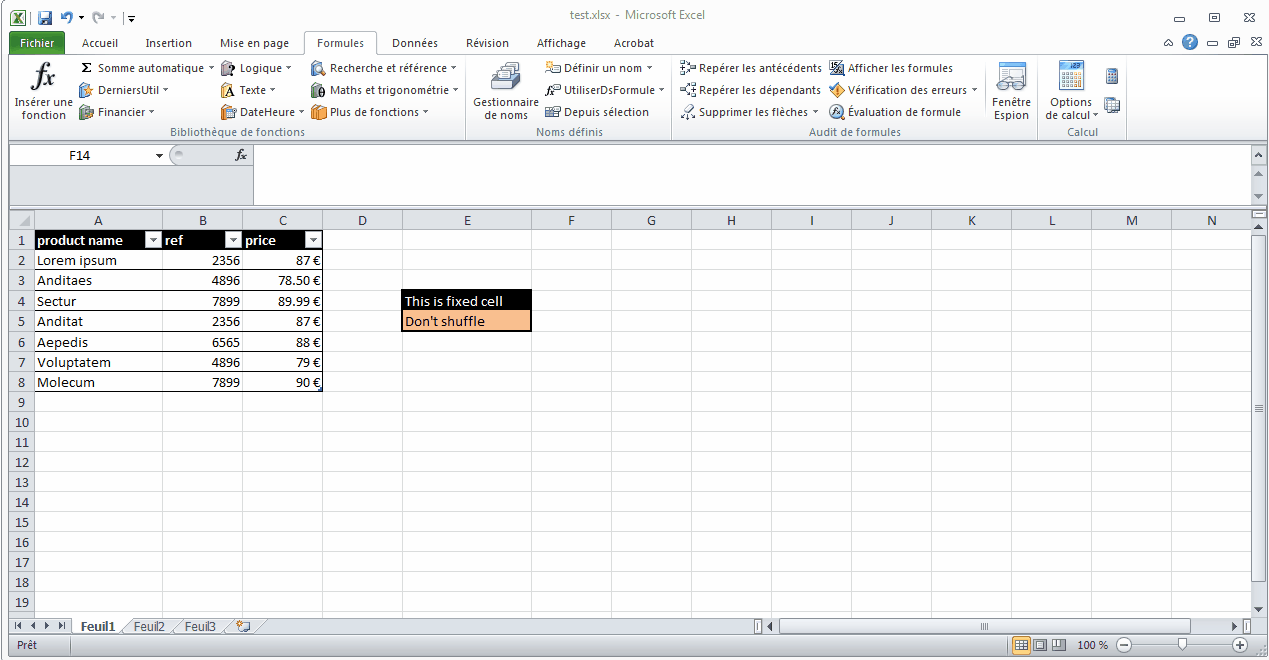
Task: Switch to the Affichage tab
Action: pyautogui.click(x=561, y=43)
